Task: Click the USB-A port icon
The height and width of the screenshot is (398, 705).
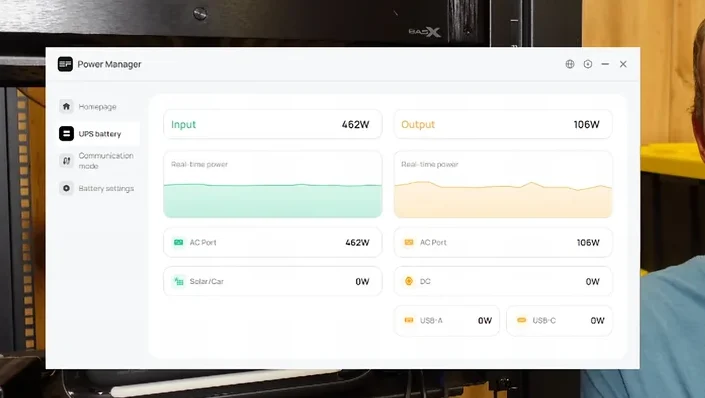Action: tap(409, 320)
